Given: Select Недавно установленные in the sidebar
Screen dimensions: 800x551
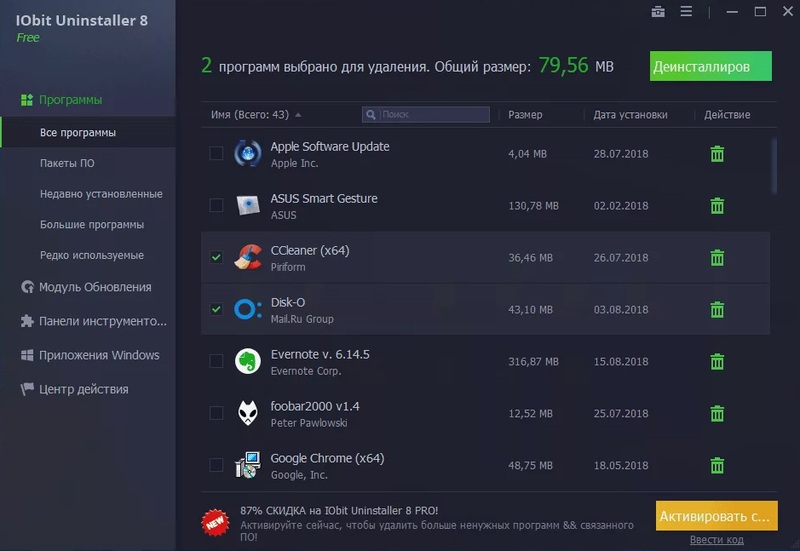Looking at the screenshot, I should (x=101, y=194).
